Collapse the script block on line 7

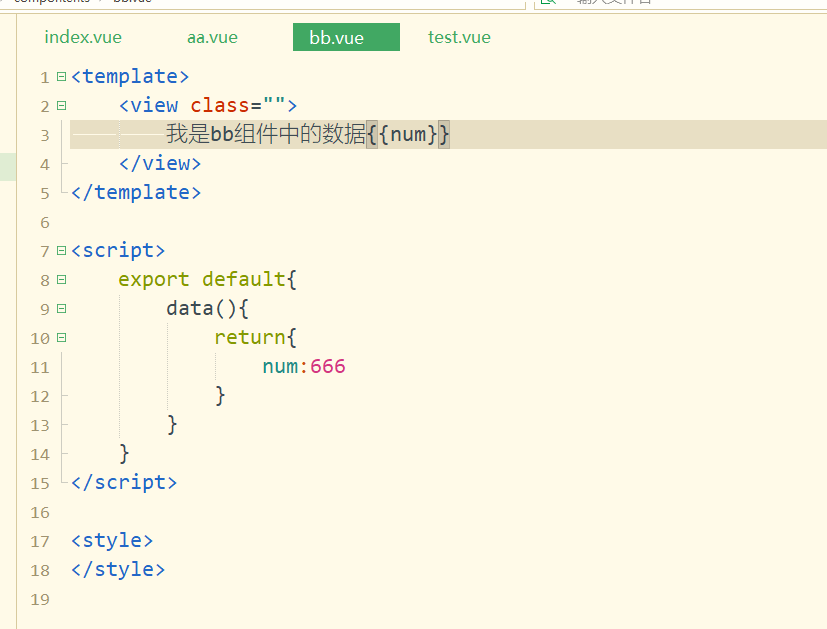[x=62, y=250]
